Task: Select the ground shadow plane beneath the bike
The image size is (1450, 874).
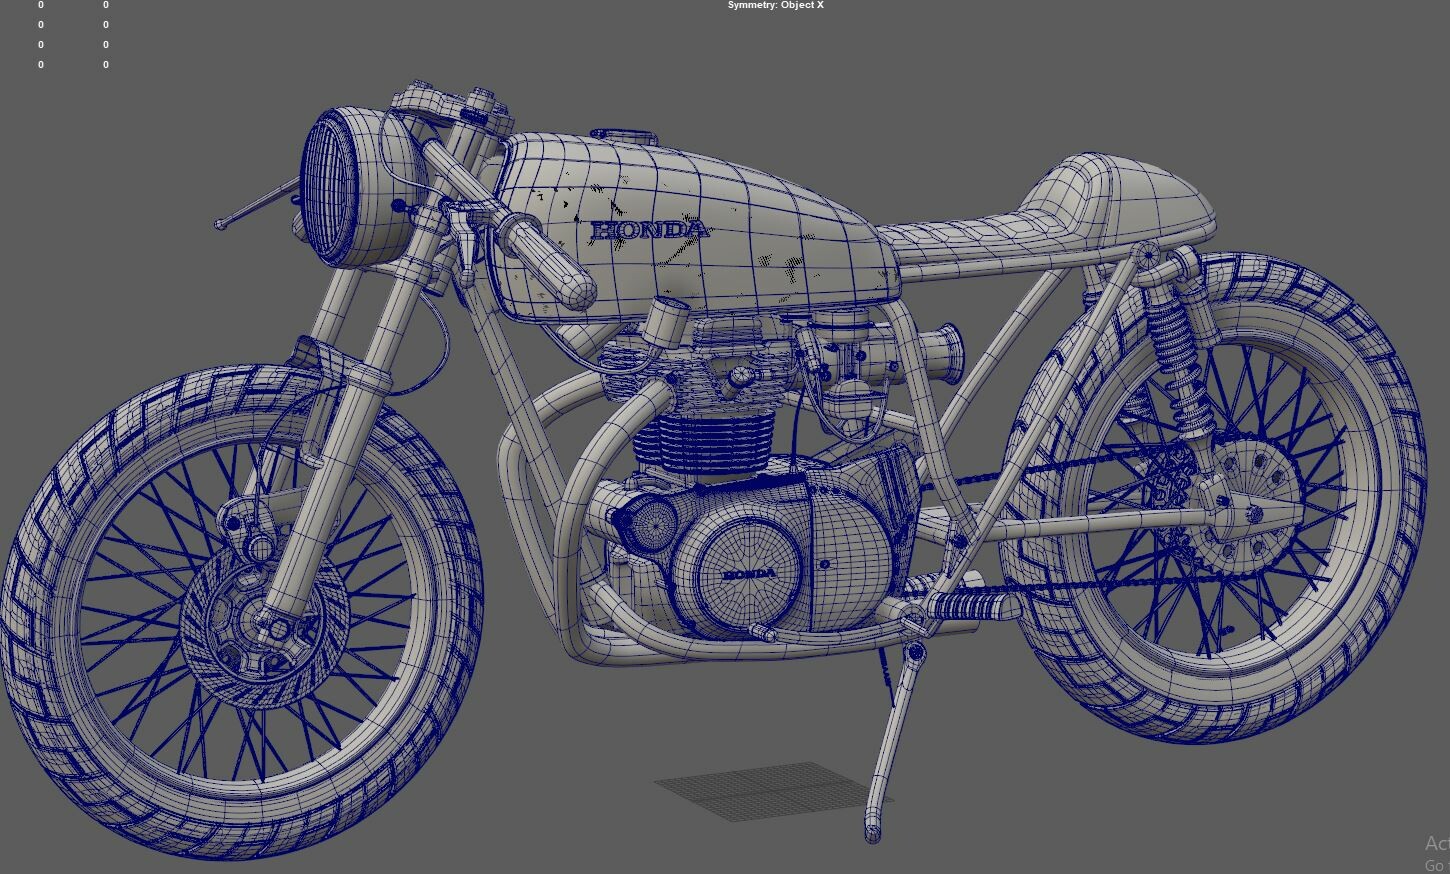Action: click(x=750, y=790)
